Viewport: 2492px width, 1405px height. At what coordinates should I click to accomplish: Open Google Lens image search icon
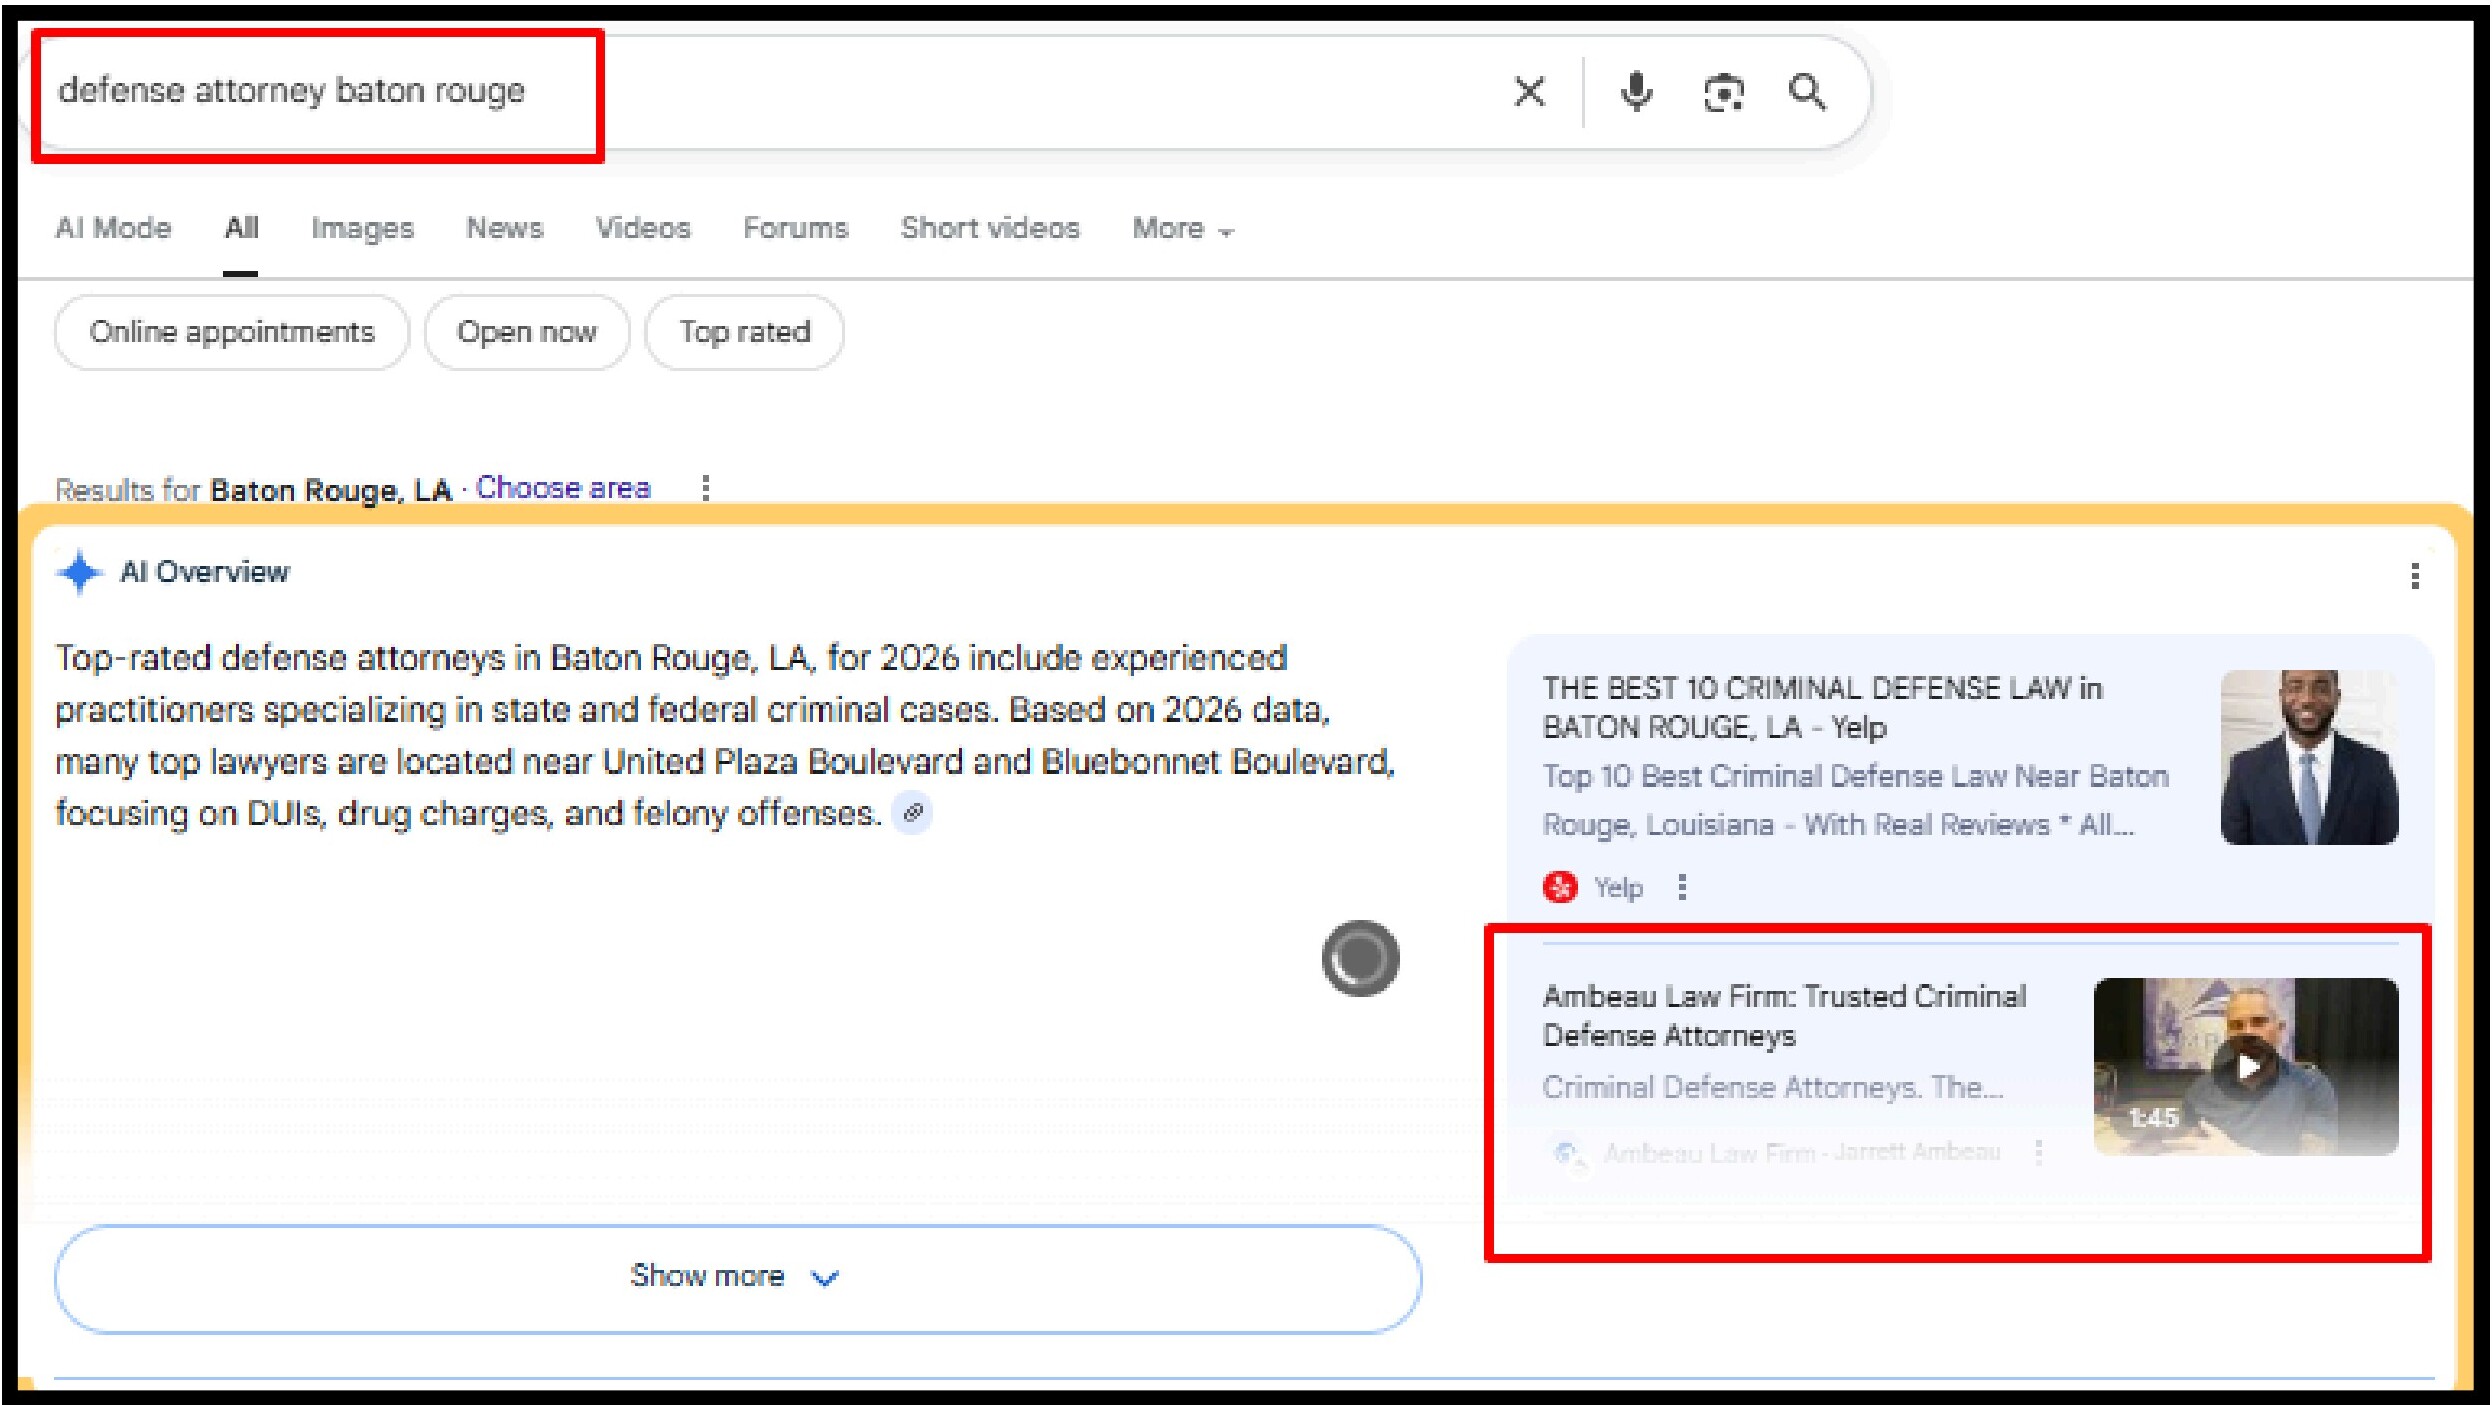1723,93
